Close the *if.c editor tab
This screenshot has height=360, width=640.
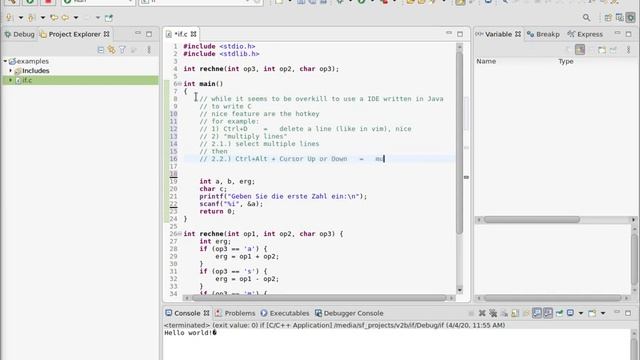pyautogui.click(x=193, y=34)
